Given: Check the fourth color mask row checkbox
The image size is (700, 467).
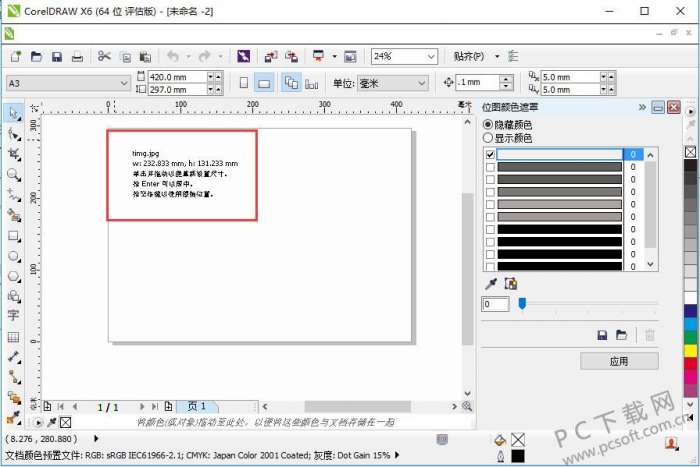Looking at the screenshot, I should (x=490, y=192).
